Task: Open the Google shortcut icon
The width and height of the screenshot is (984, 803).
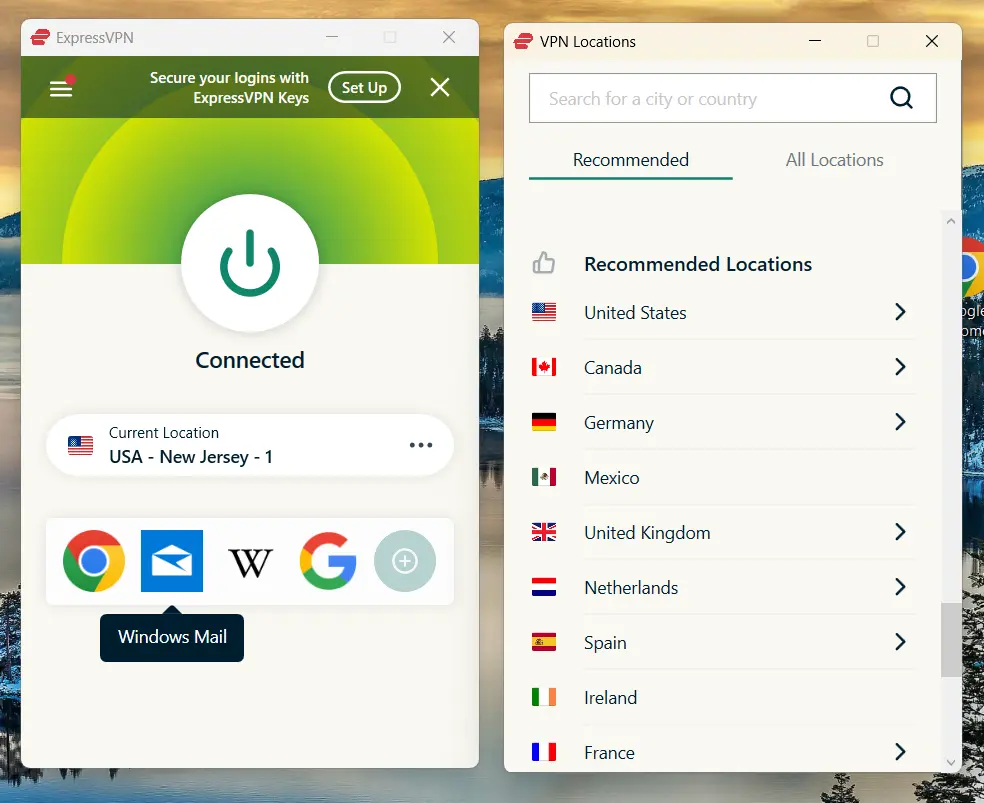Action: pyautogui.click(x=328, y=561)
